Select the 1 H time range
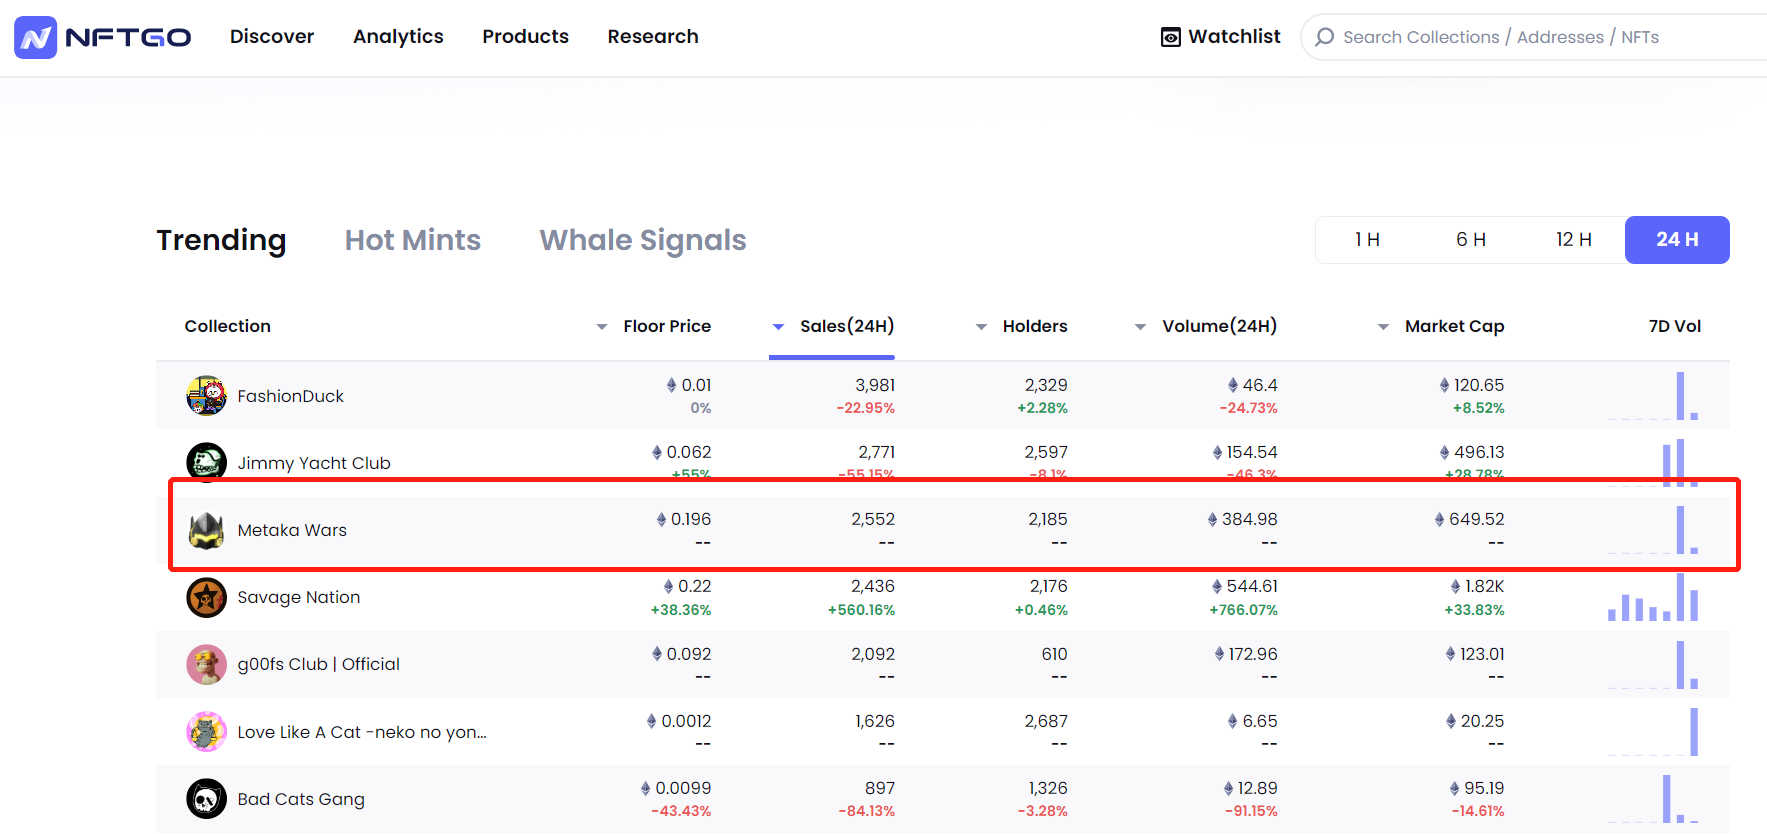Screen dimensions: 1767x834 (1367, 240)
